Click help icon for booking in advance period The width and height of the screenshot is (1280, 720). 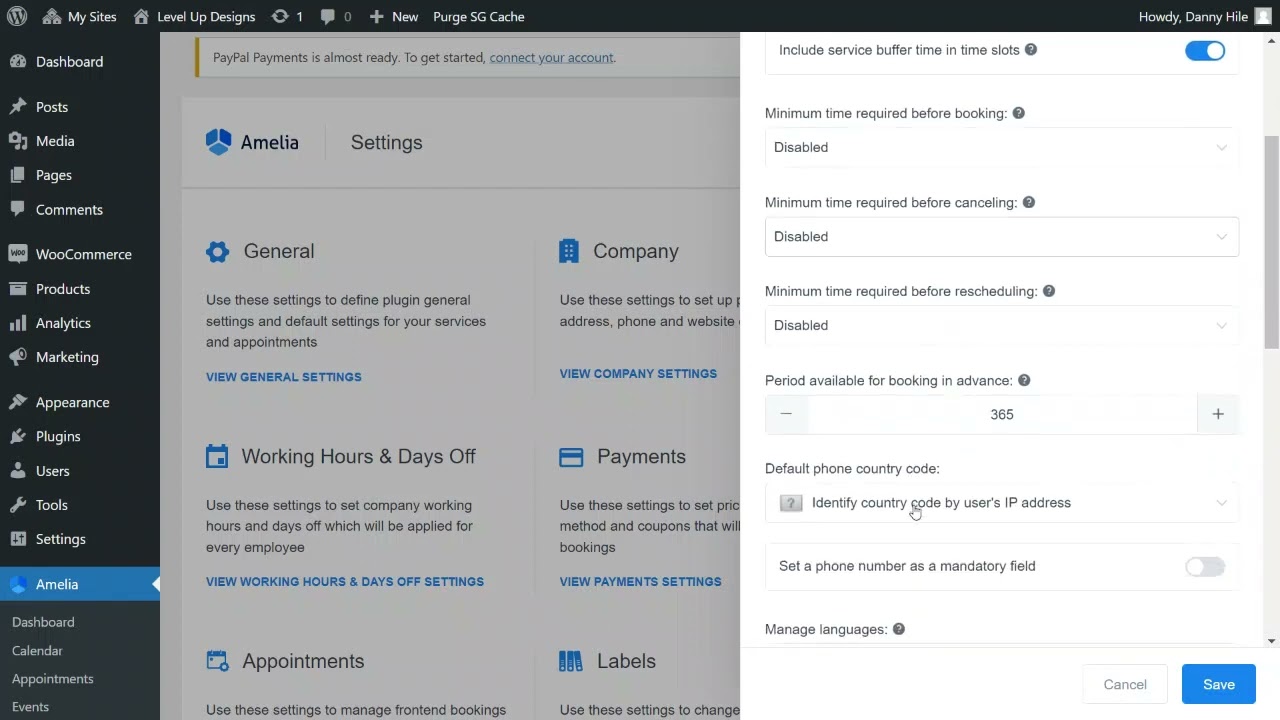point(1024,380)
